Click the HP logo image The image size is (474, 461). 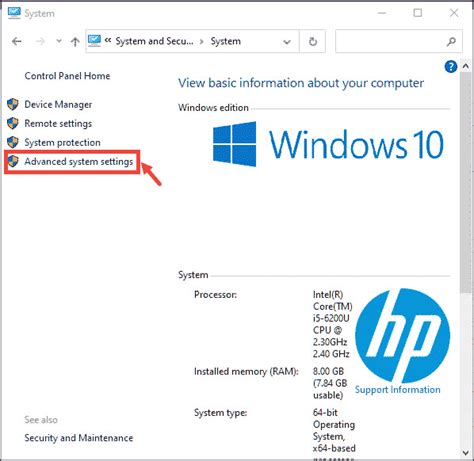click(x=402, y=336)
